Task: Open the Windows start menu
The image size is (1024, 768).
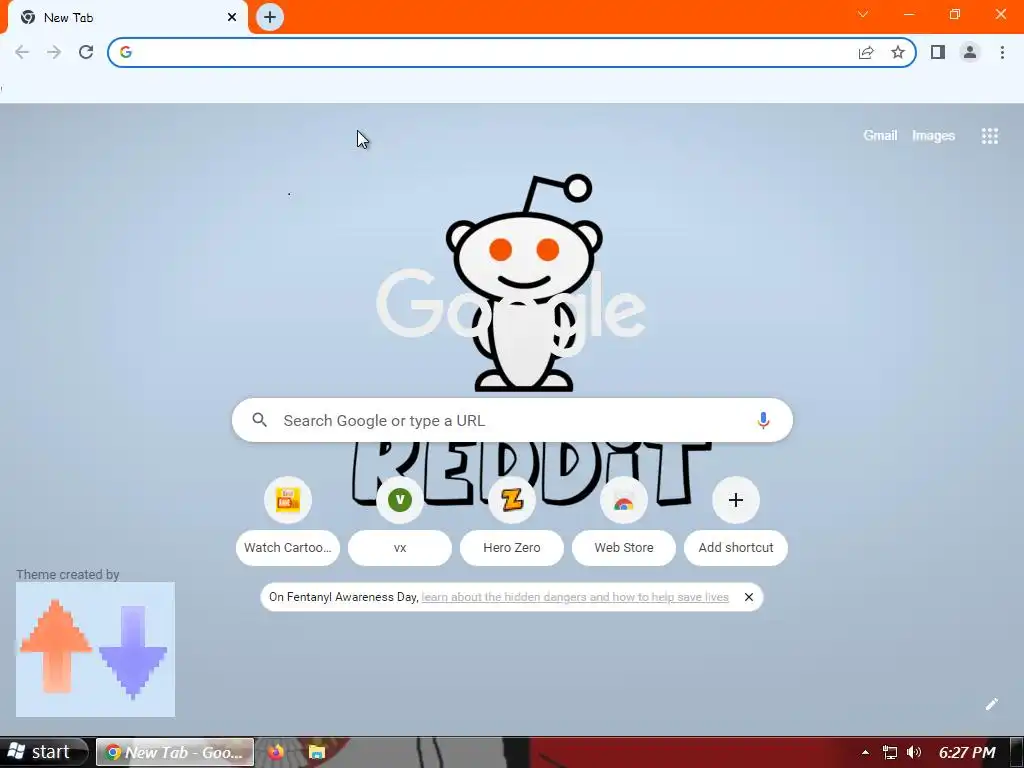Action: (44, 752)
